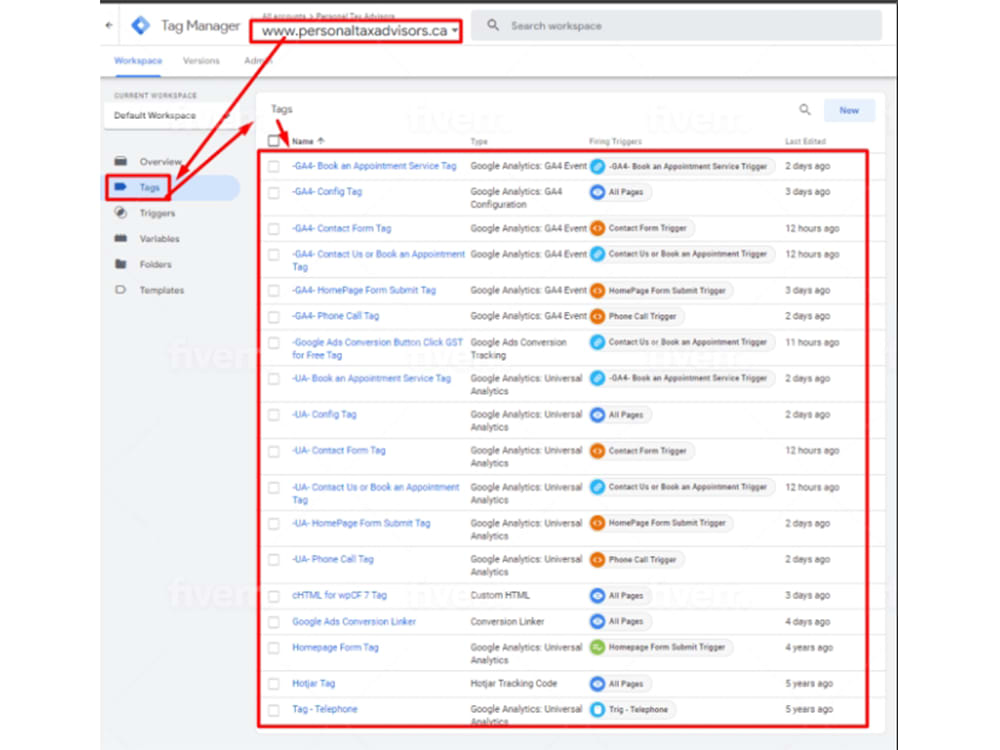Open Google Ads Conversion Button Click GST tag
This screenshot has width=1000, height=750.
pyautogui.click(x=378, y=349)
